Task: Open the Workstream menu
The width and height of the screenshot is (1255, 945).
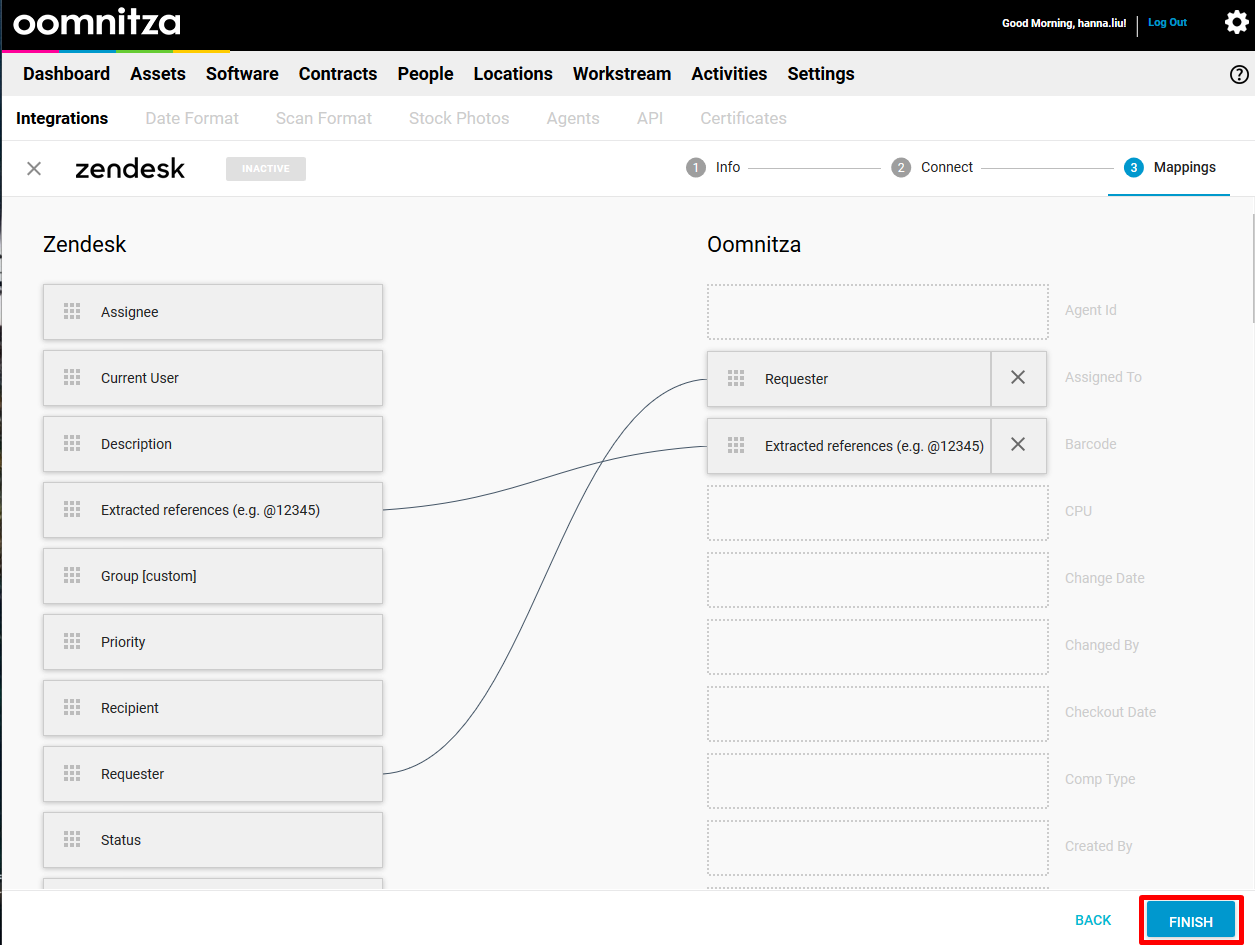Action: (621, 74)
